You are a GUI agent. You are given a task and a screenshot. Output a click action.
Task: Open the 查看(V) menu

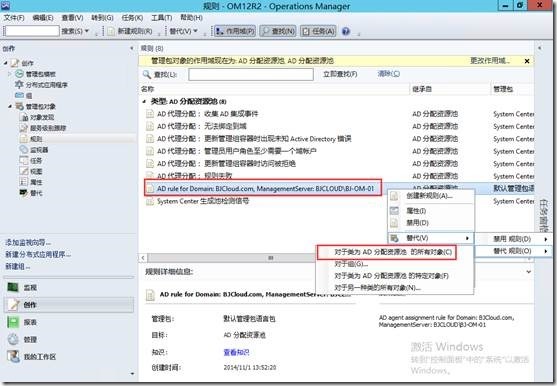click(72, 18)
